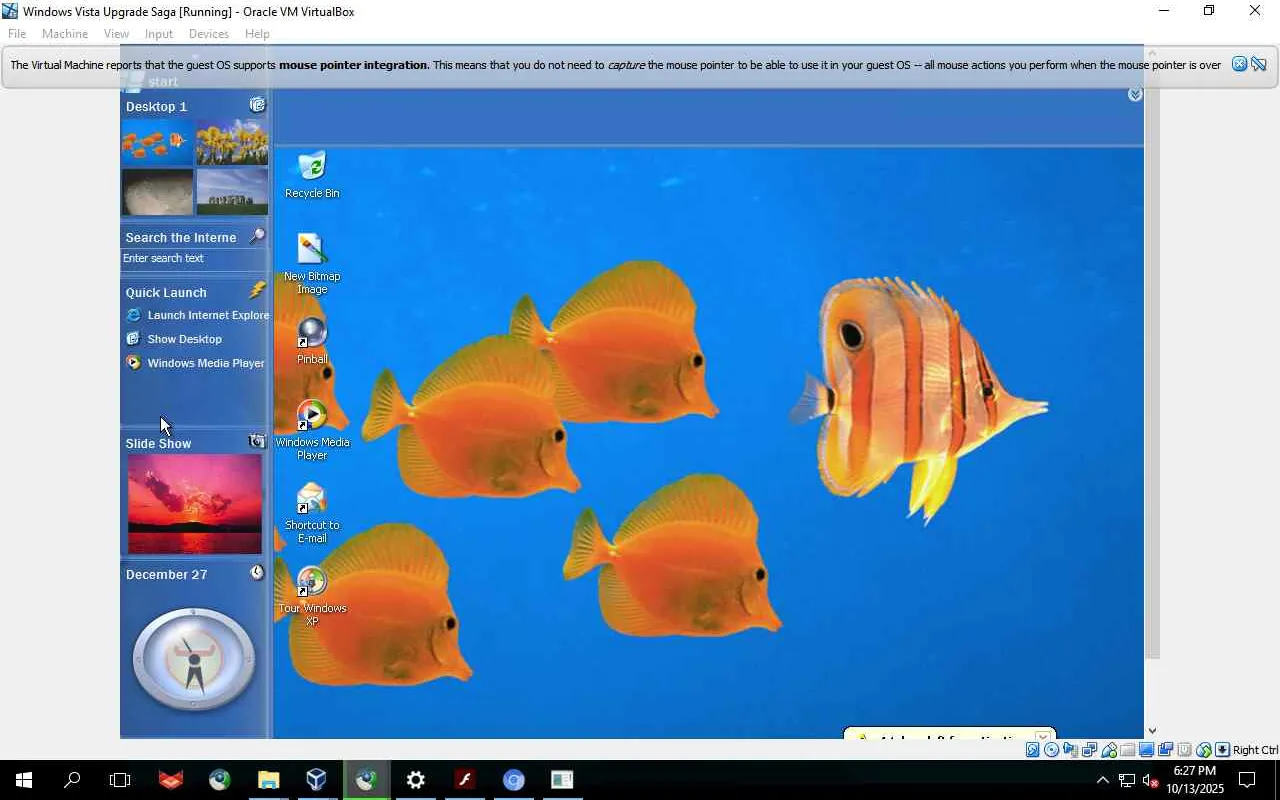Click the "Right Ctrl" host key label

point(1255,750)
